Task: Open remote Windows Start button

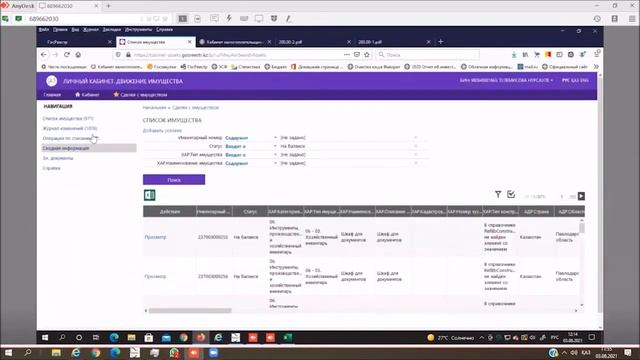Action: 45,338
